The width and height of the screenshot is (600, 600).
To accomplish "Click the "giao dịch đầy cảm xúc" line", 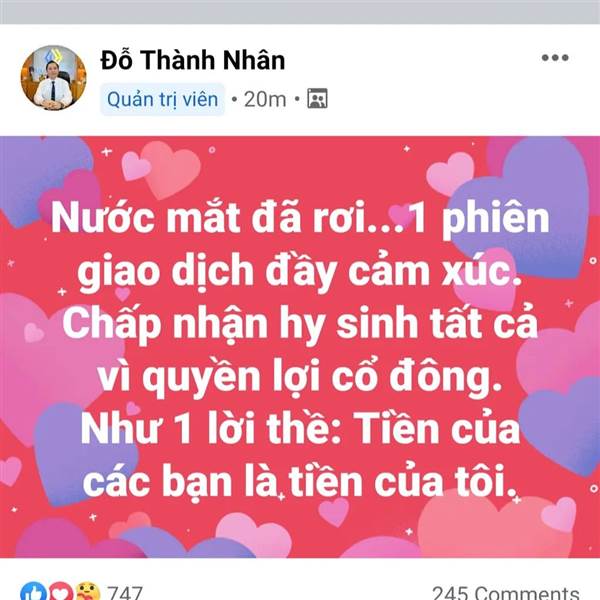I will coord(300,271).
